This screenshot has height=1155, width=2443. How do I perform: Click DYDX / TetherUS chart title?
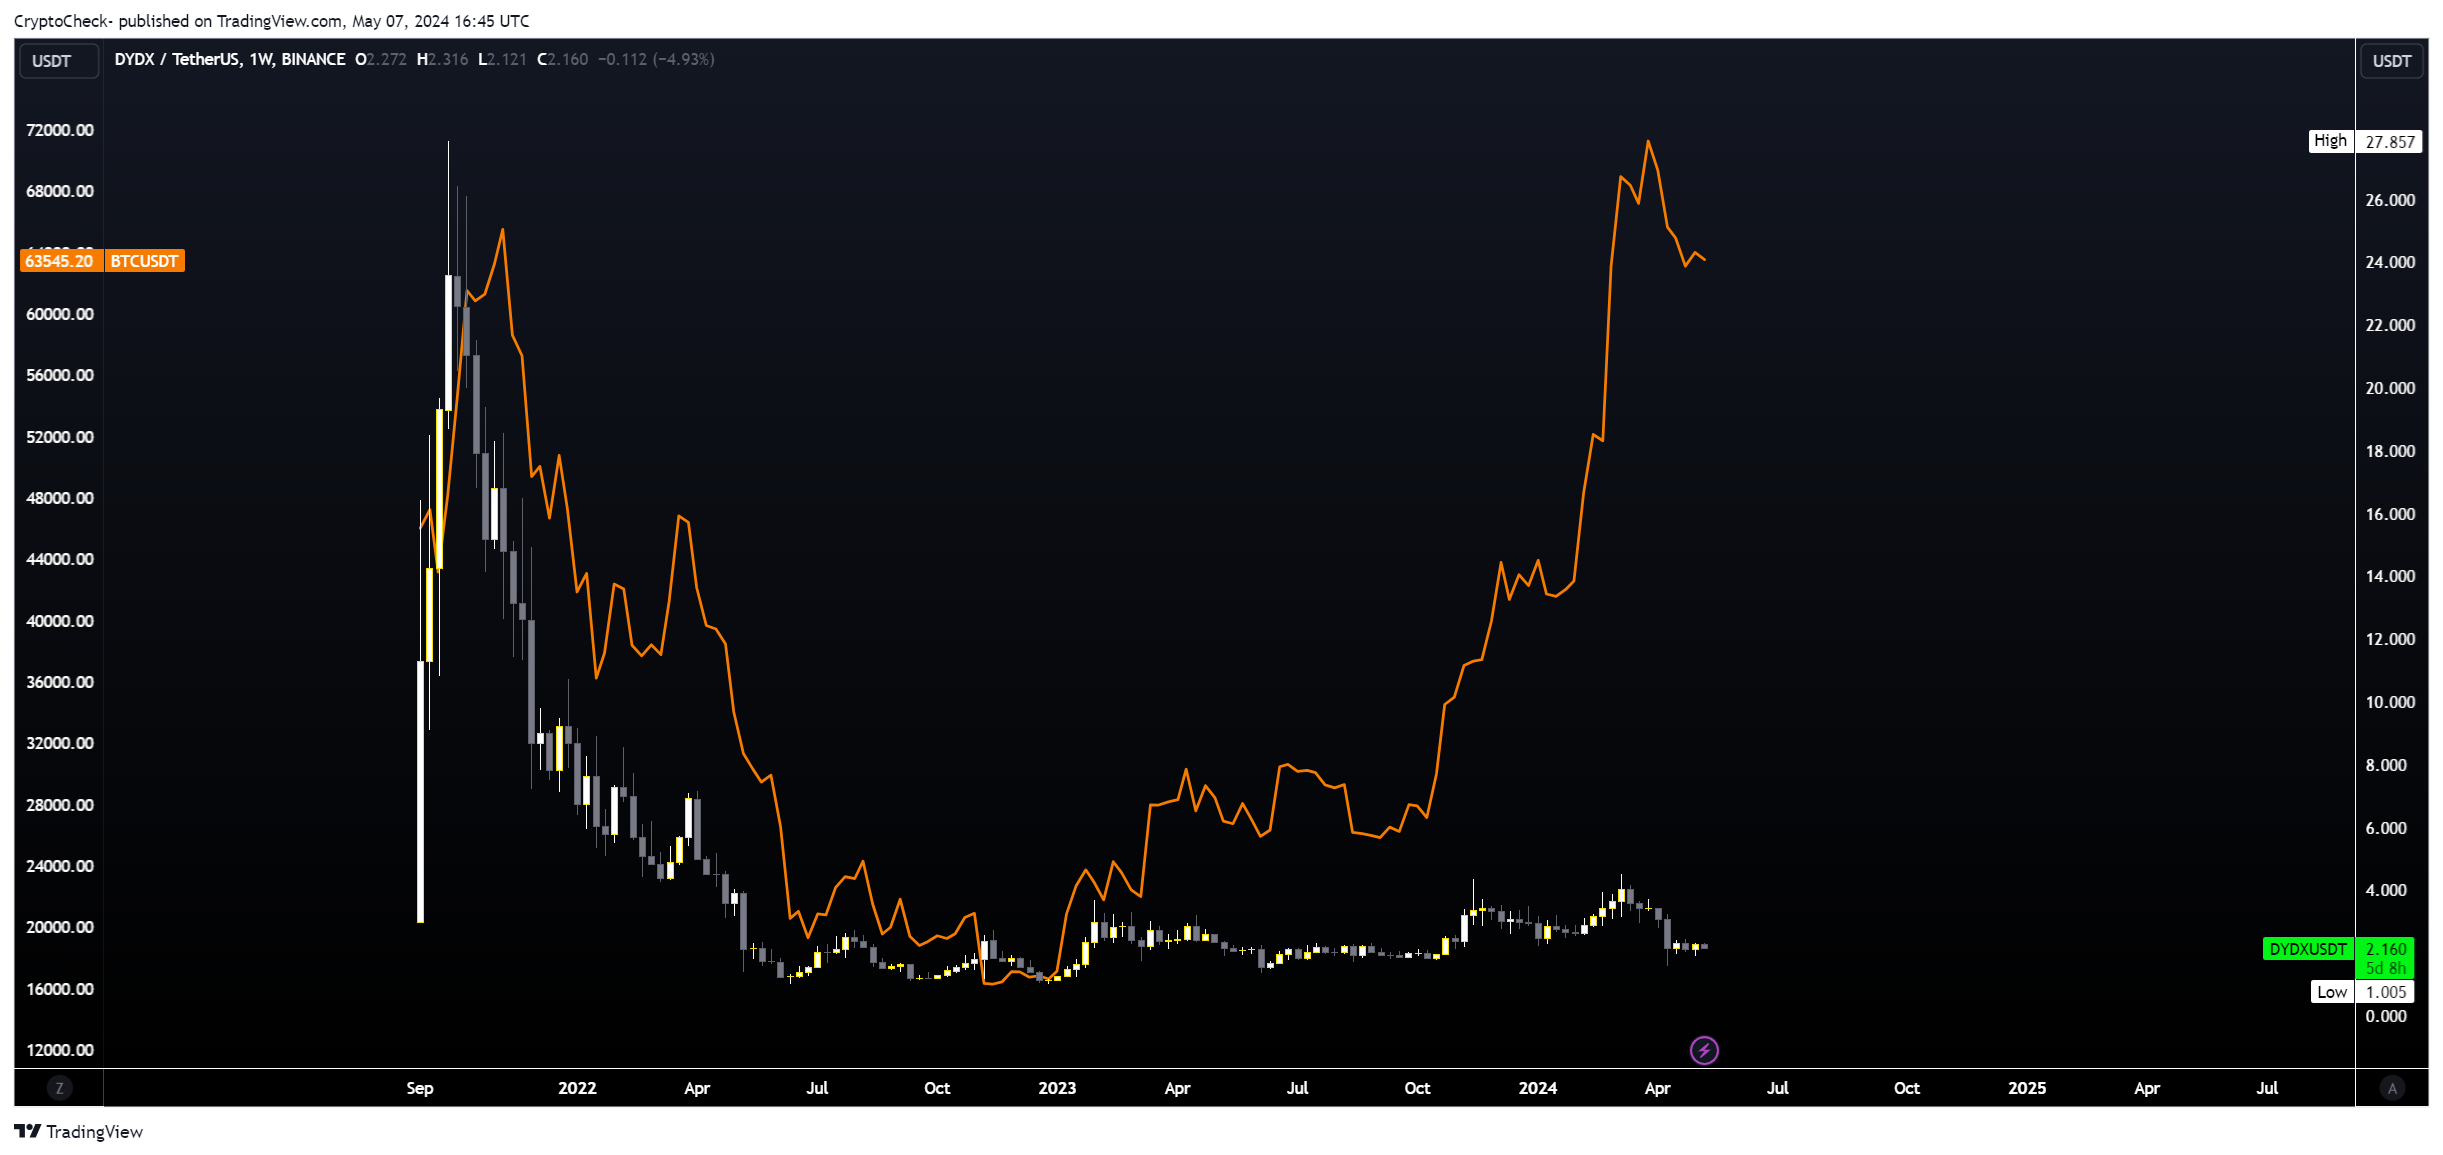coord(230,59)
